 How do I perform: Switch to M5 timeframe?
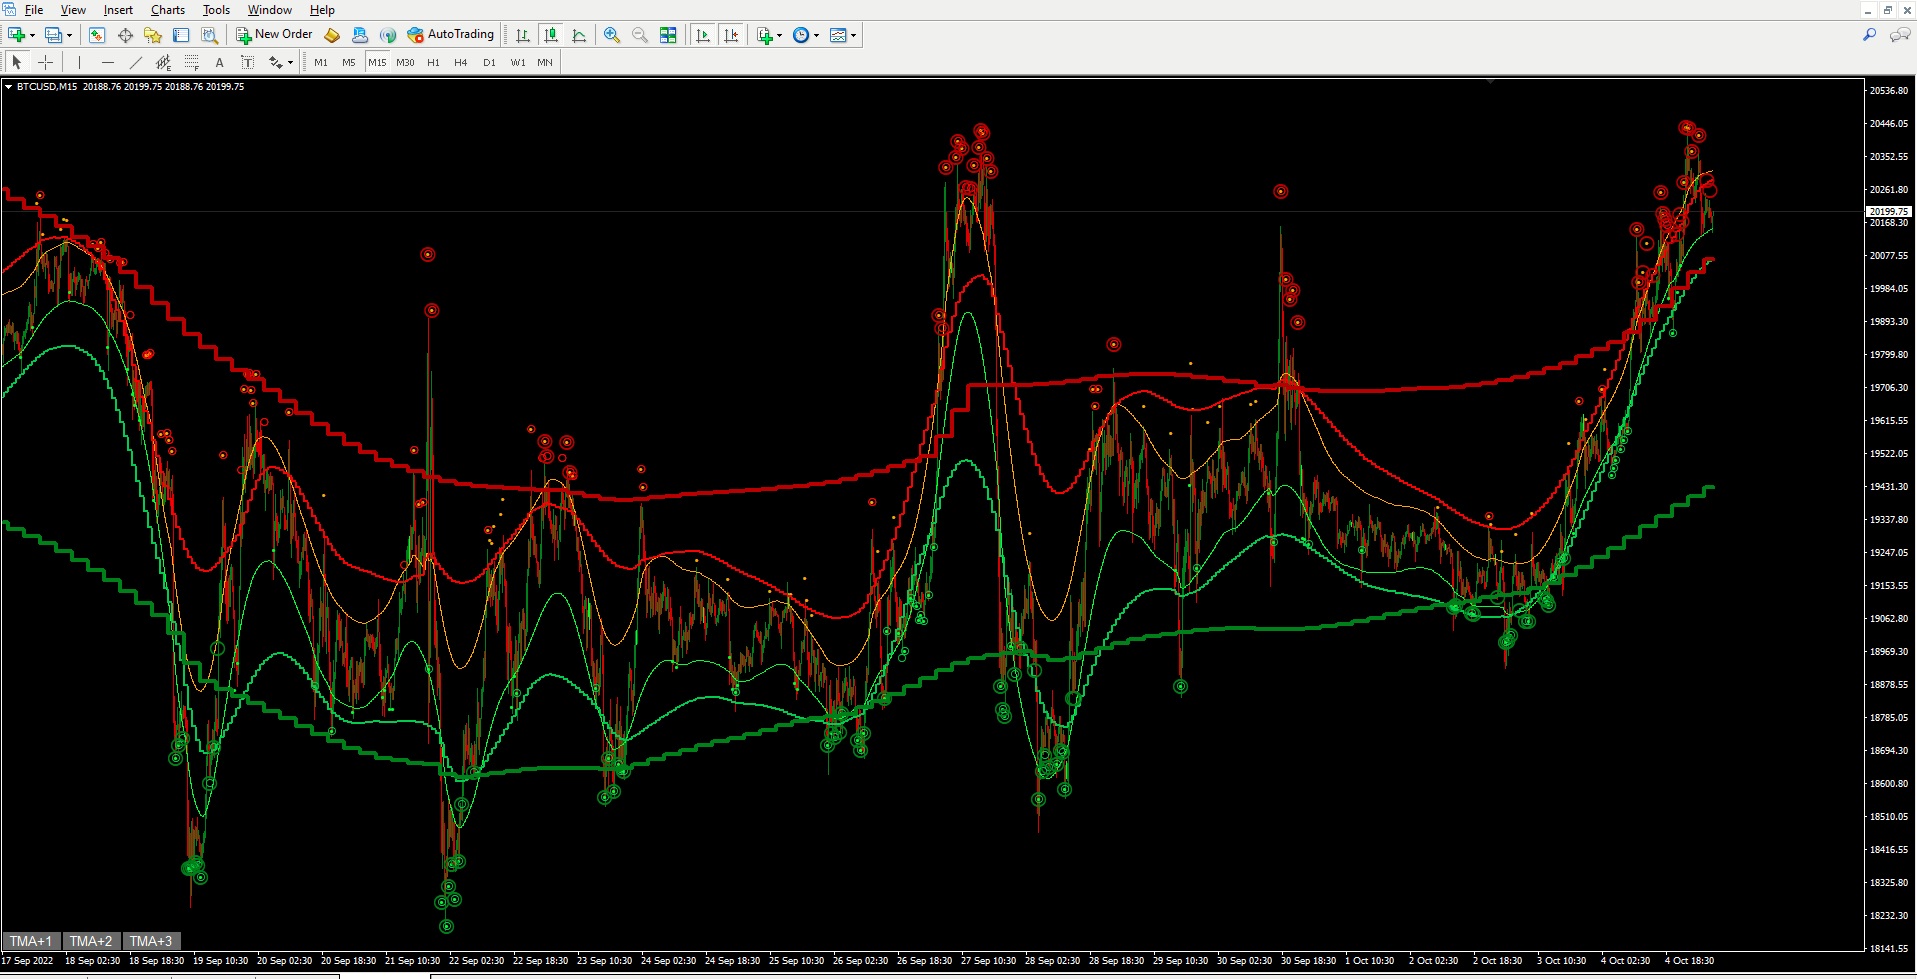click(x=349, y=62)
